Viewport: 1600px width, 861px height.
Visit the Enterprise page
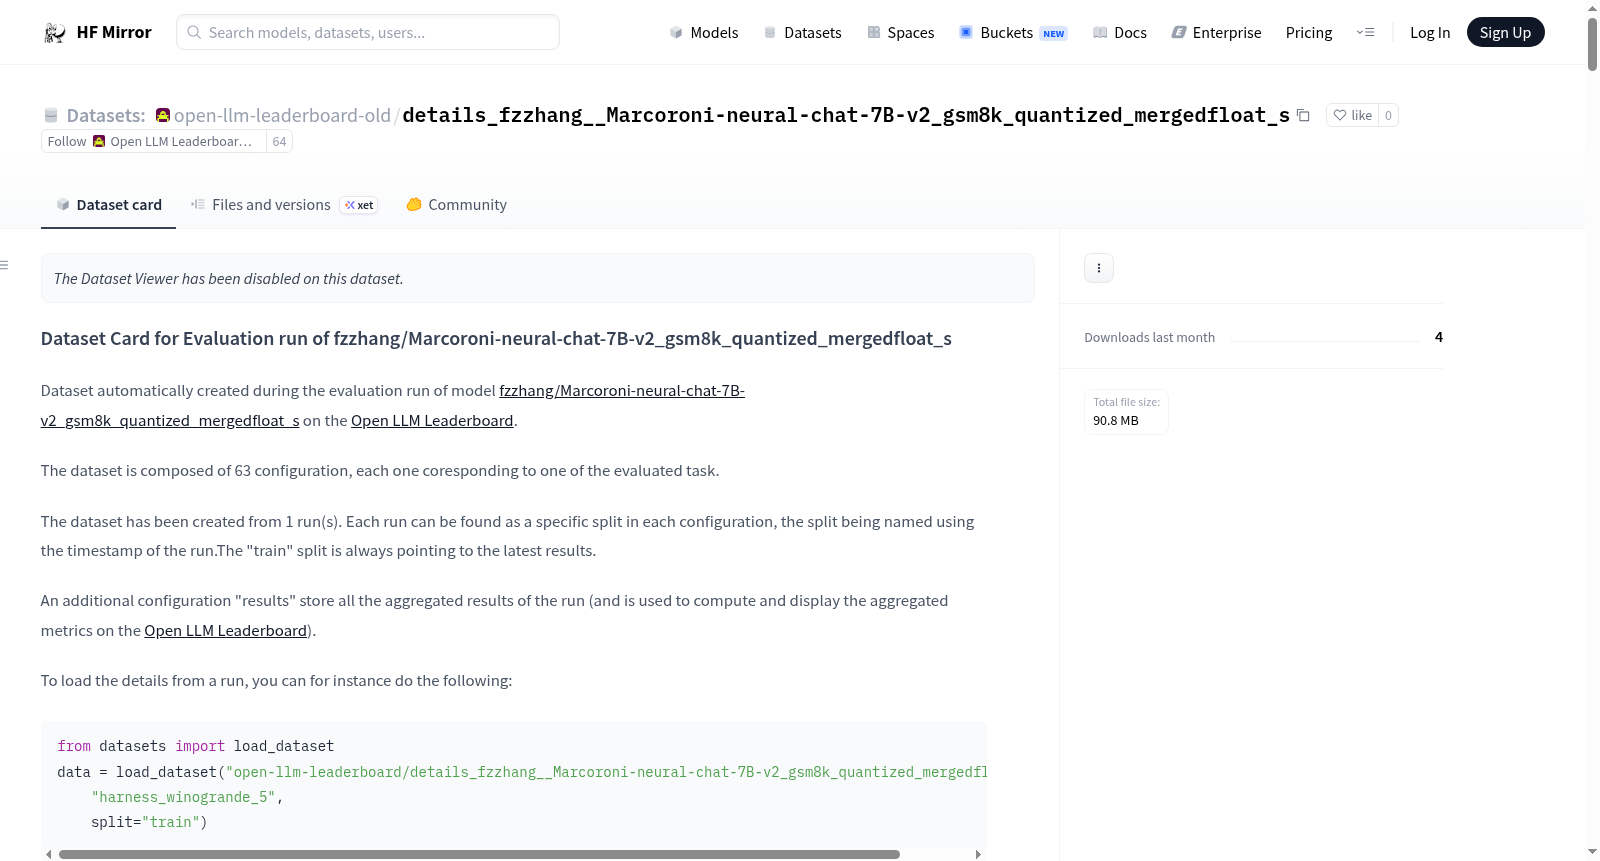click(x=1217, y=33)
